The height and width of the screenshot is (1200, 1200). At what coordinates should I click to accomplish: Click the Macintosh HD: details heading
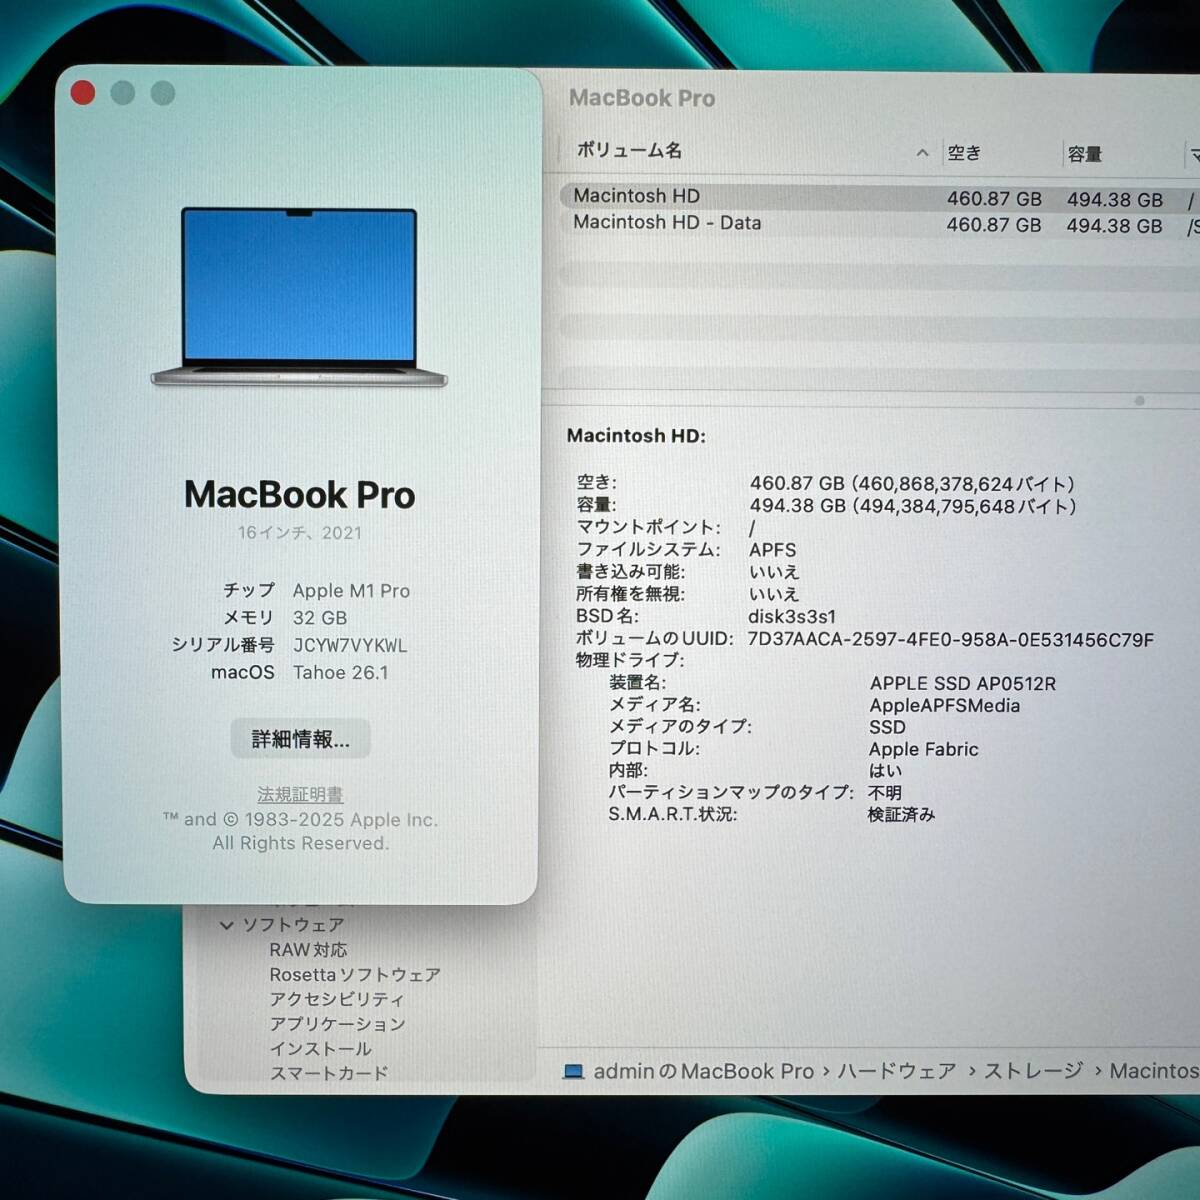click(x=636, y=435)
